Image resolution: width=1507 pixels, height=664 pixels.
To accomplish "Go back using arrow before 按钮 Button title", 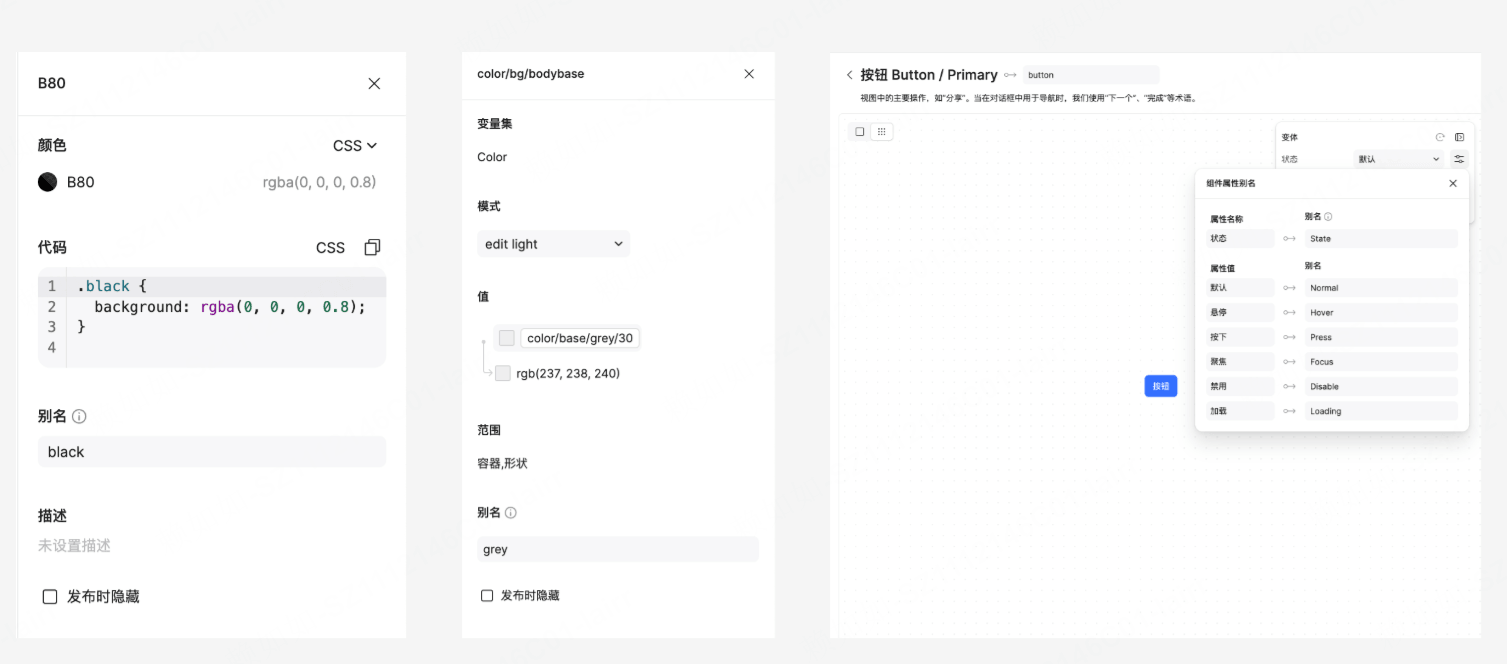I will tap(850, 75).
